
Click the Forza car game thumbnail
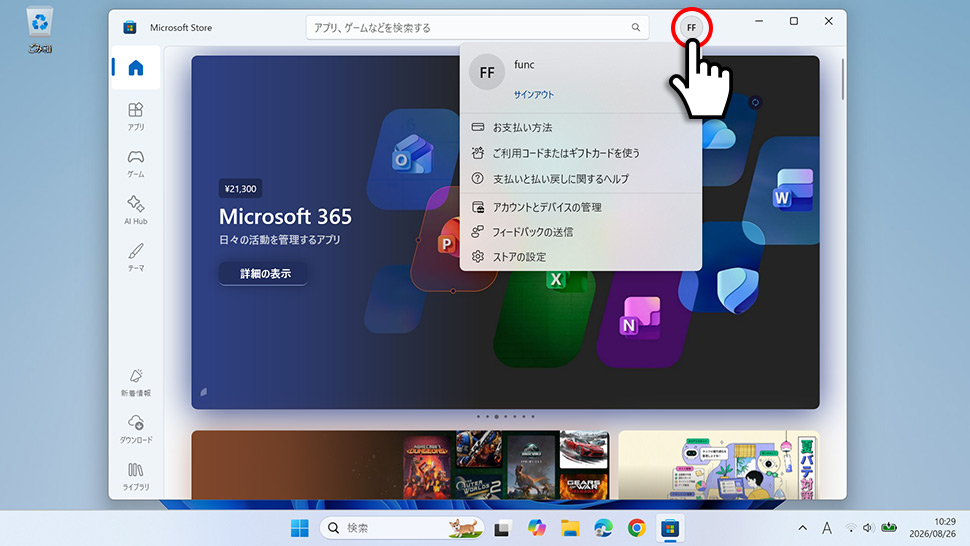coord(584,450)
